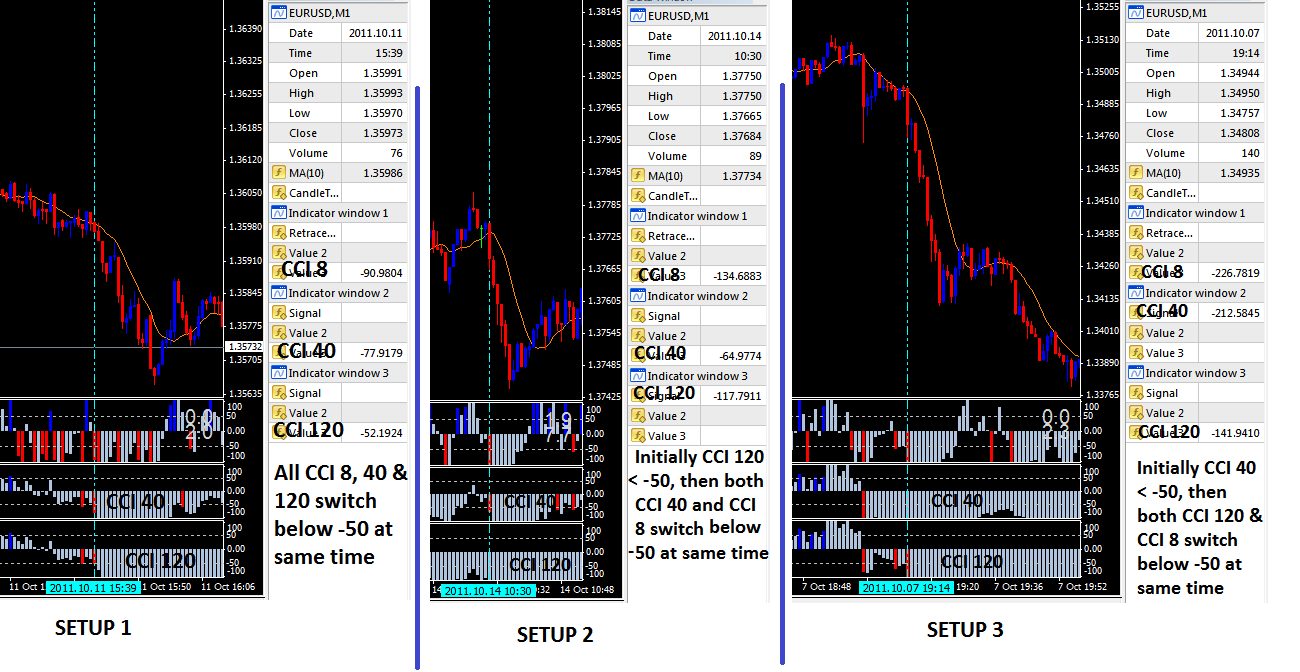
Task: Click the Close value 1.37684
Action: point(742,136)
